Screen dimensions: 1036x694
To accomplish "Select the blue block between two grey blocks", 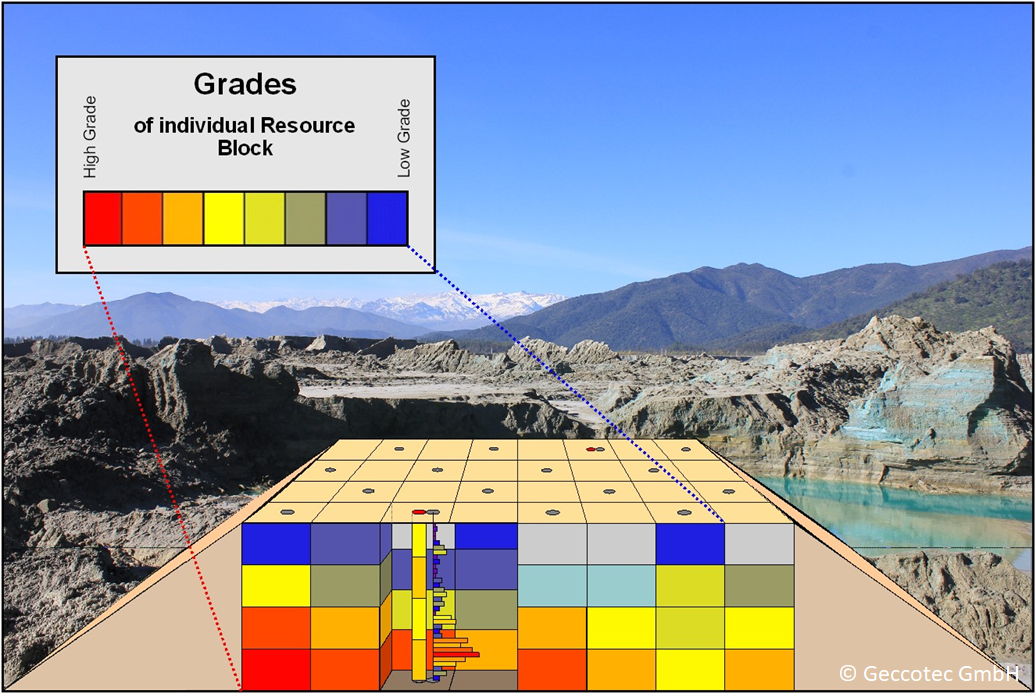I will (690, 544).
